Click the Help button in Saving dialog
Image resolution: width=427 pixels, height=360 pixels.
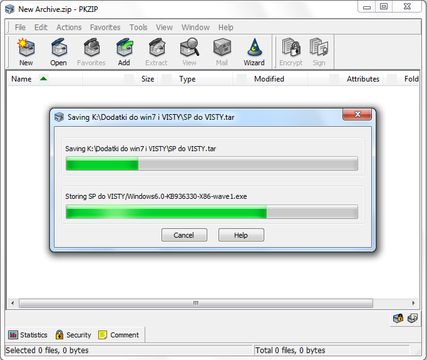[x=241, y=235]
